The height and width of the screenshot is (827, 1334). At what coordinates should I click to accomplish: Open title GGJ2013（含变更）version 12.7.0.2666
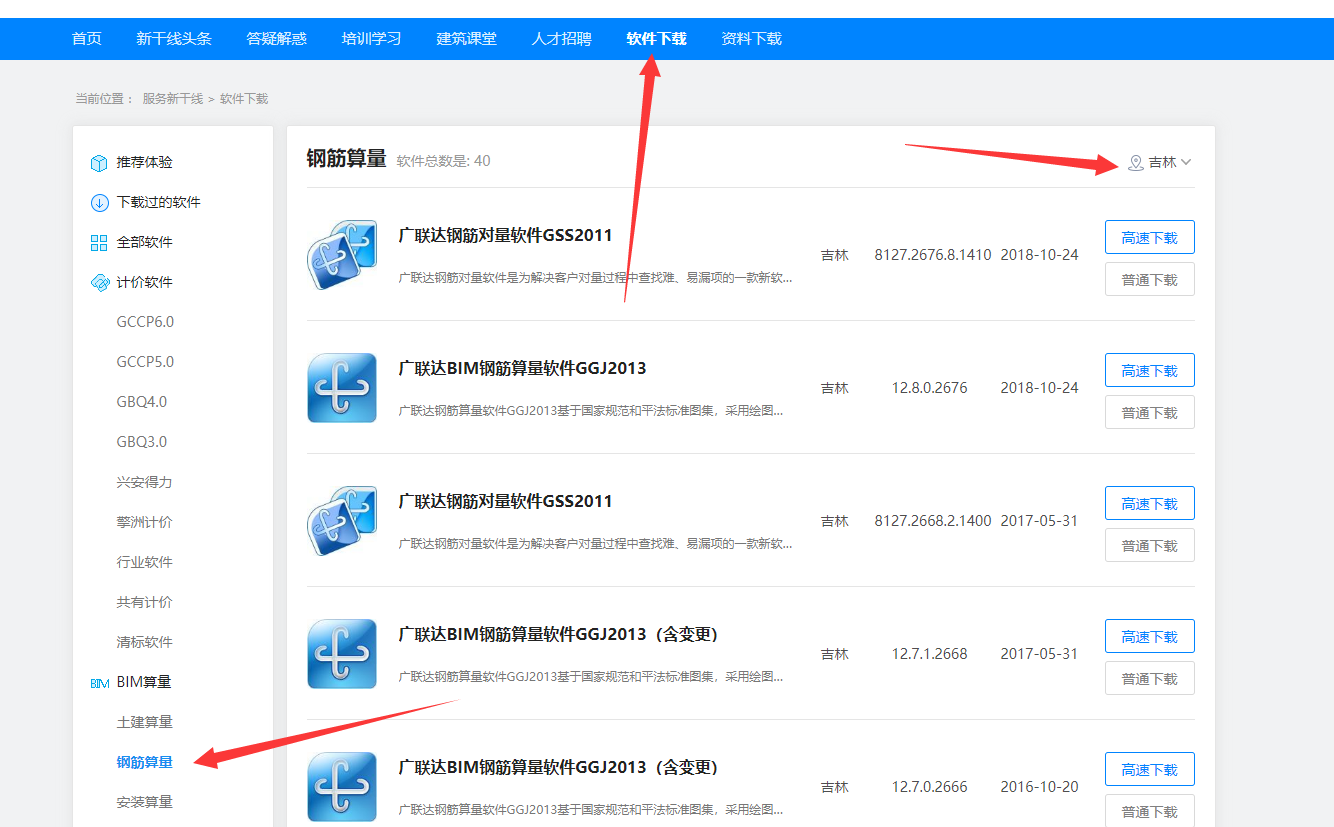[x=558, y=768]
